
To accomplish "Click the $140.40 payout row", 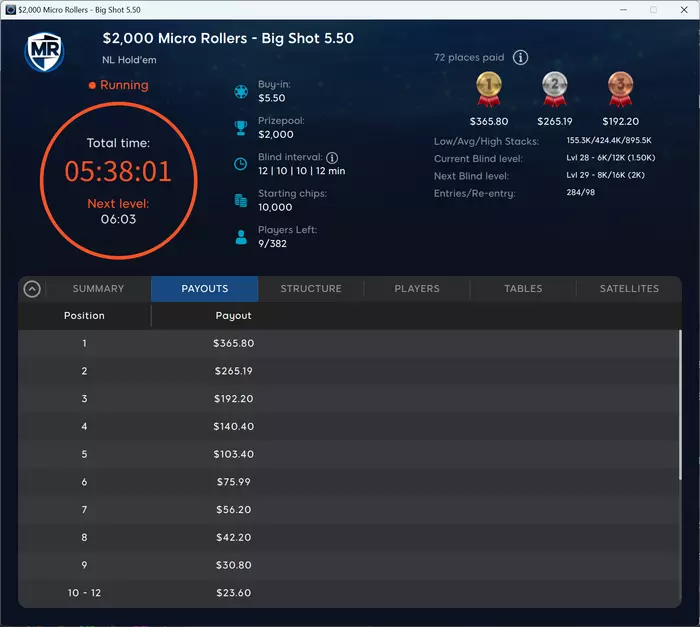I will click(348, 426).
